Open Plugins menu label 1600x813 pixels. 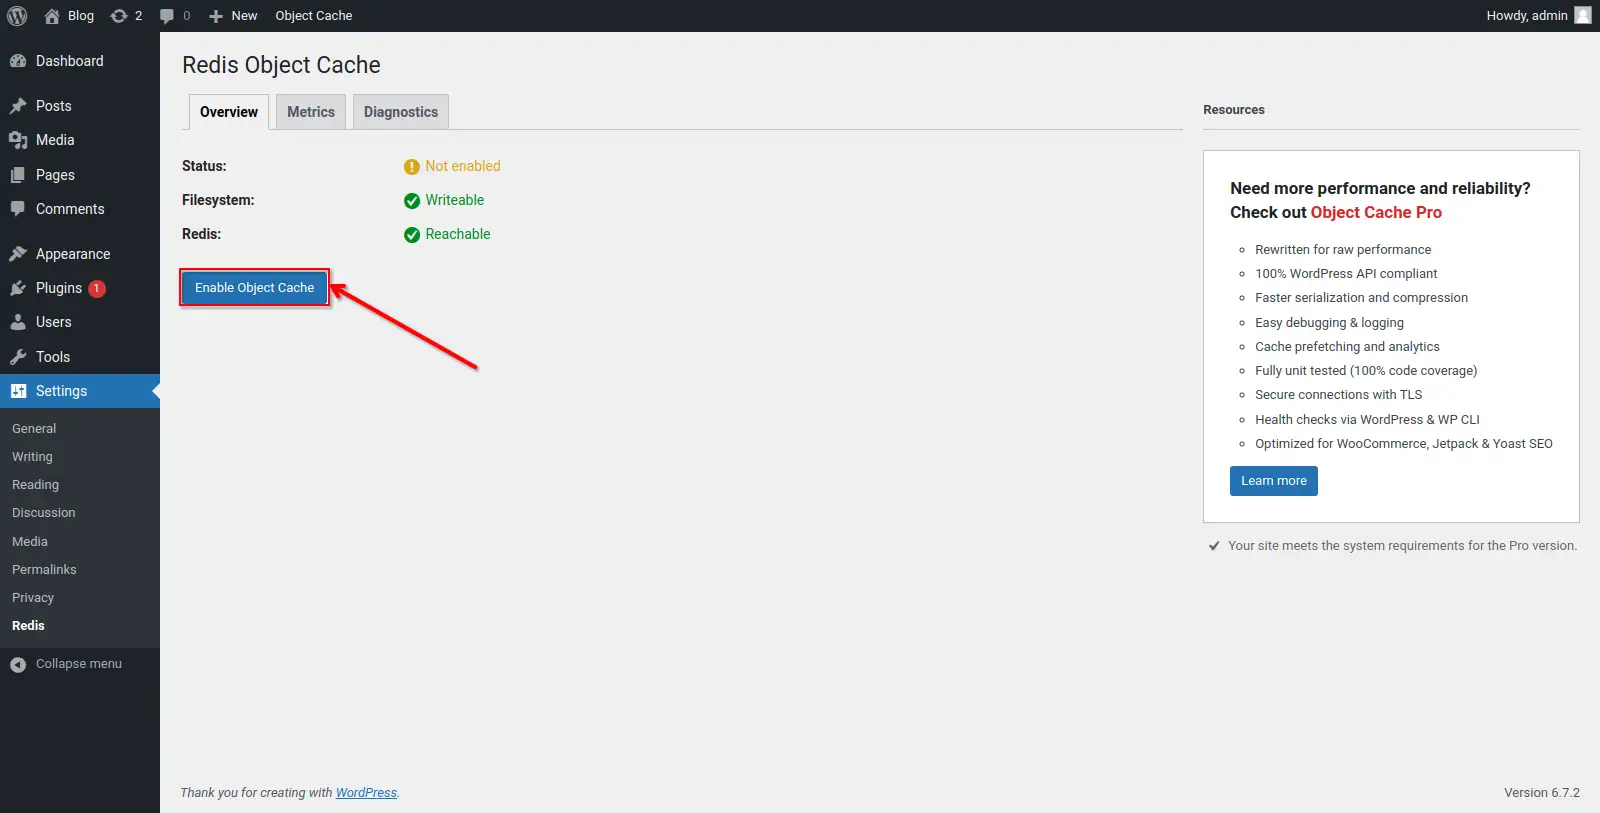[x=59, y=288]
